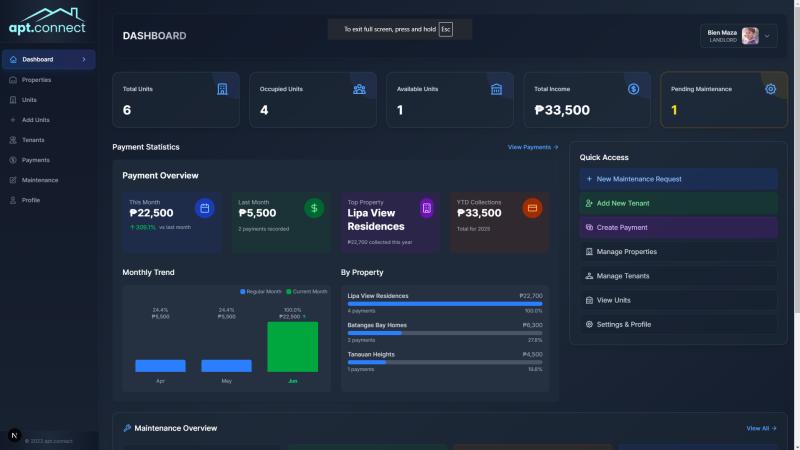The height and width of the screenshot is (450, 800).
Task: Click the Bien Maza profile avatar
Action: coord(750,36)
